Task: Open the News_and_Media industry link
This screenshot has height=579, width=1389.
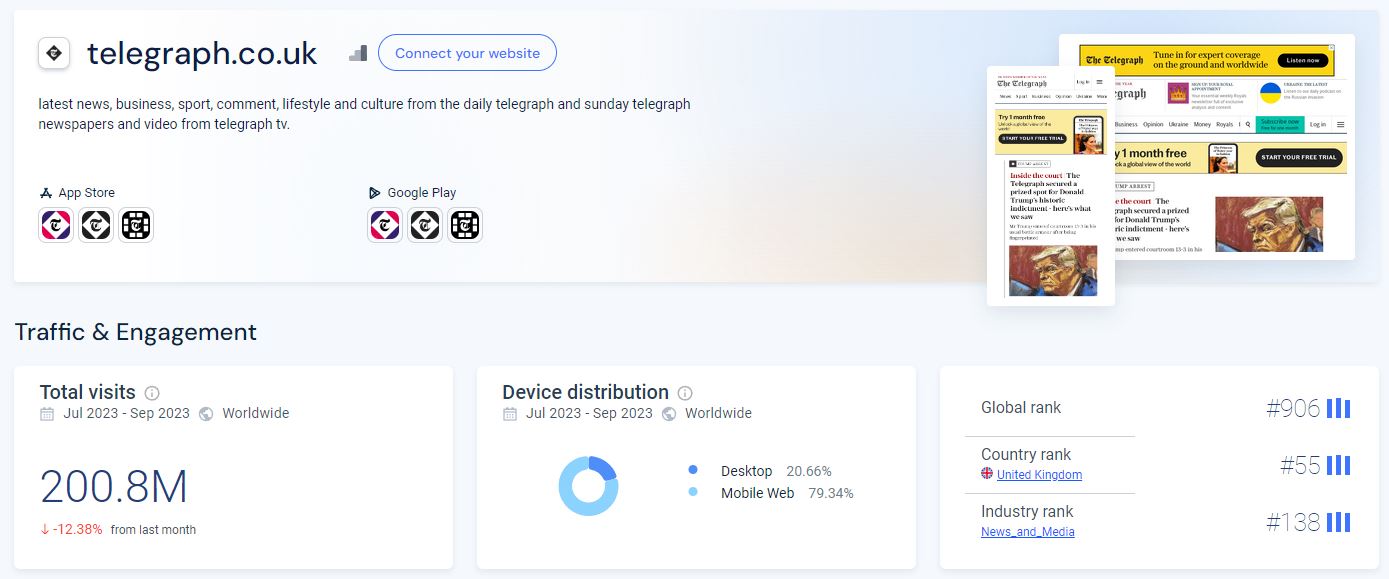Action: tap(1028, 532)
